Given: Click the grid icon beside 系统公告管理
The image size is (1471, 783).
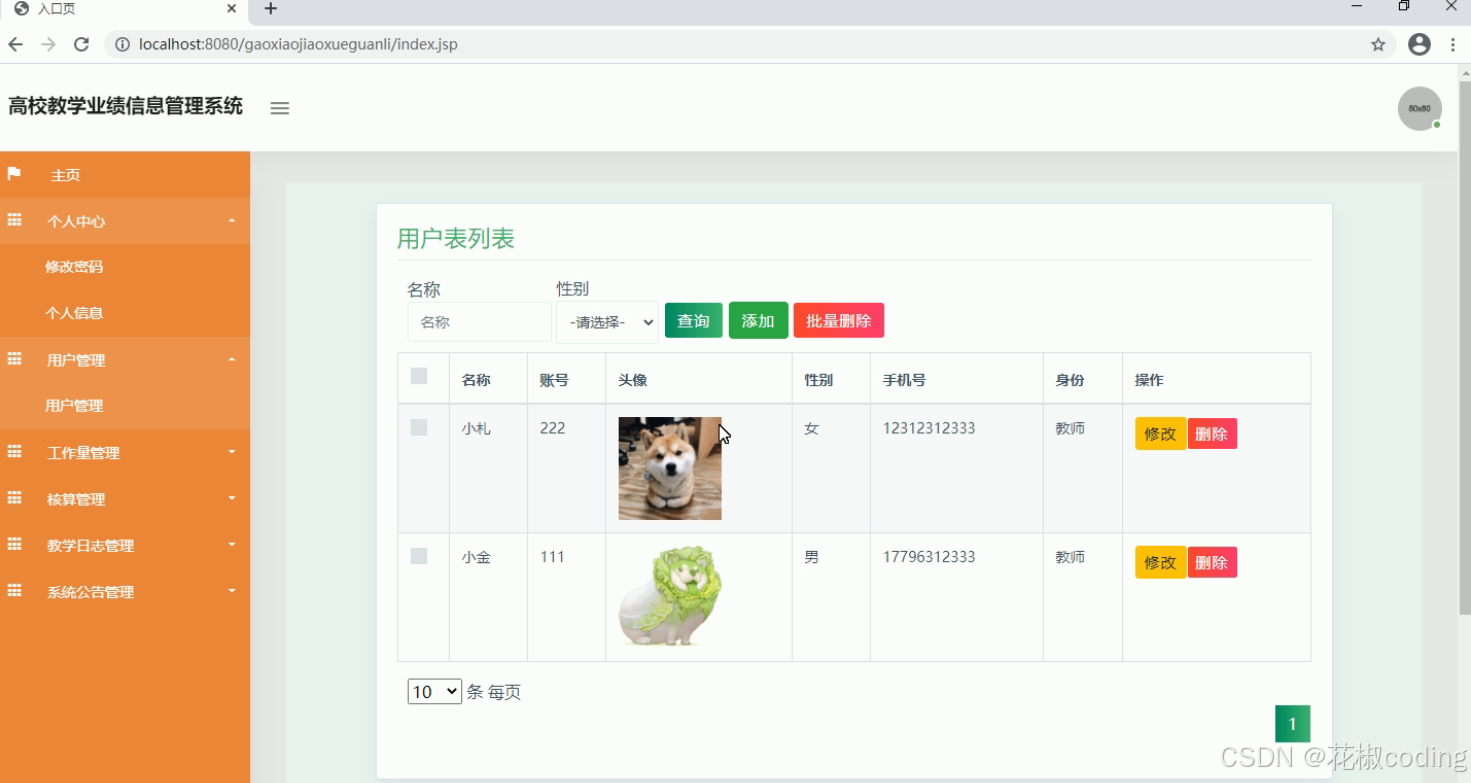Looking at the screenshot, I should 13,591.
